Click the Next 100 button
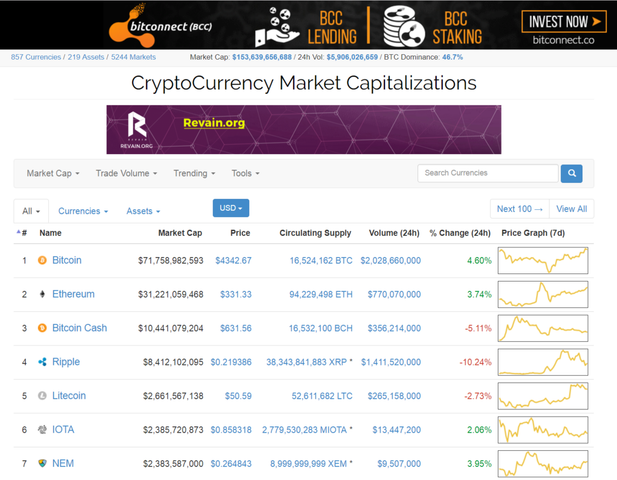The width and height of the screenshot is (617, 480). [x=520, y=209]
